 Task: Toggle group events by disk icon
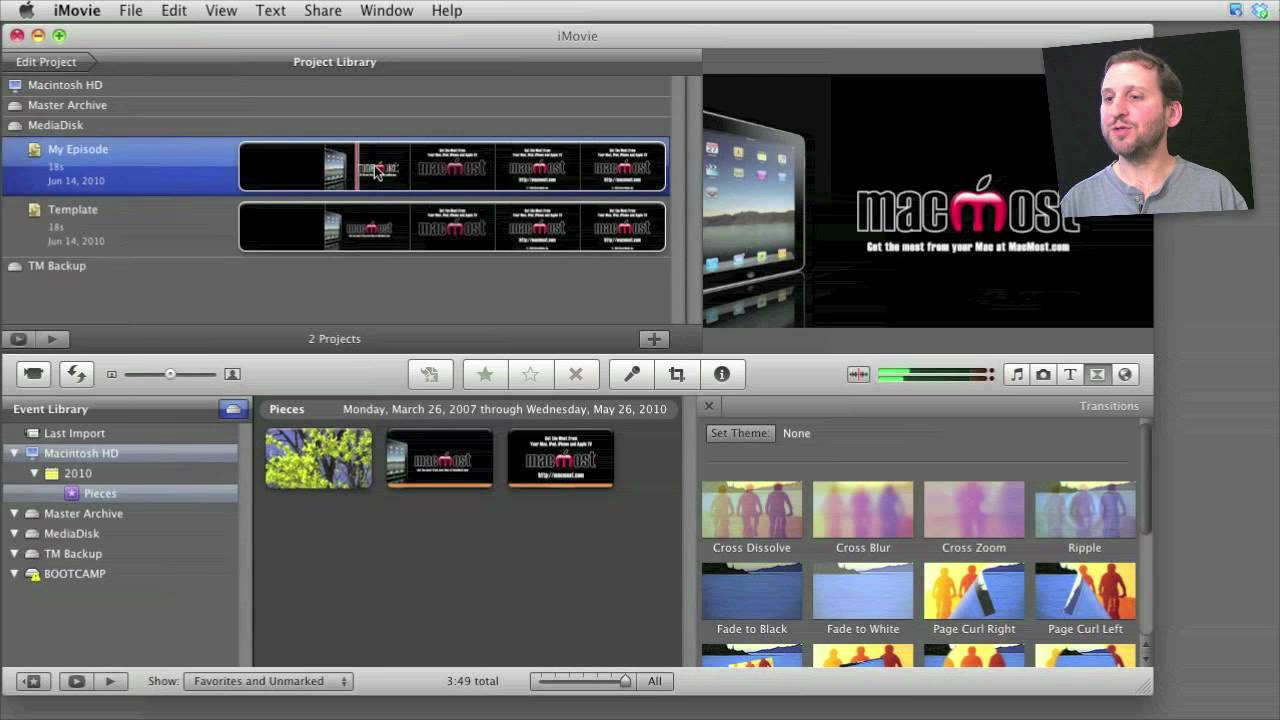(x=233, y=409)
